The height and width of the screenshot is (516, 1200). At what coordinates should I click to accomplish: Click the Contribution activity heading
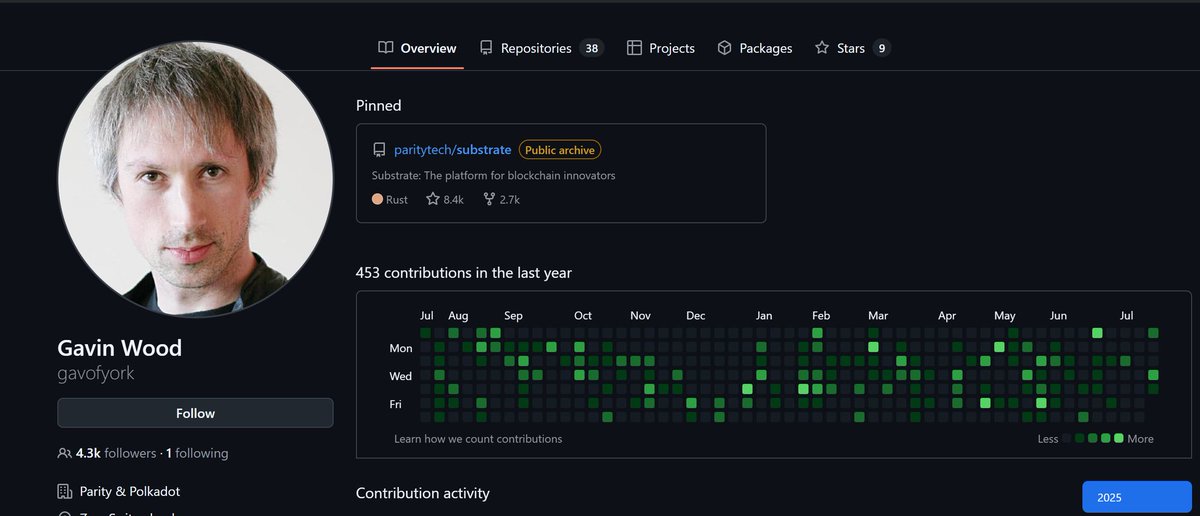(423, 493)
